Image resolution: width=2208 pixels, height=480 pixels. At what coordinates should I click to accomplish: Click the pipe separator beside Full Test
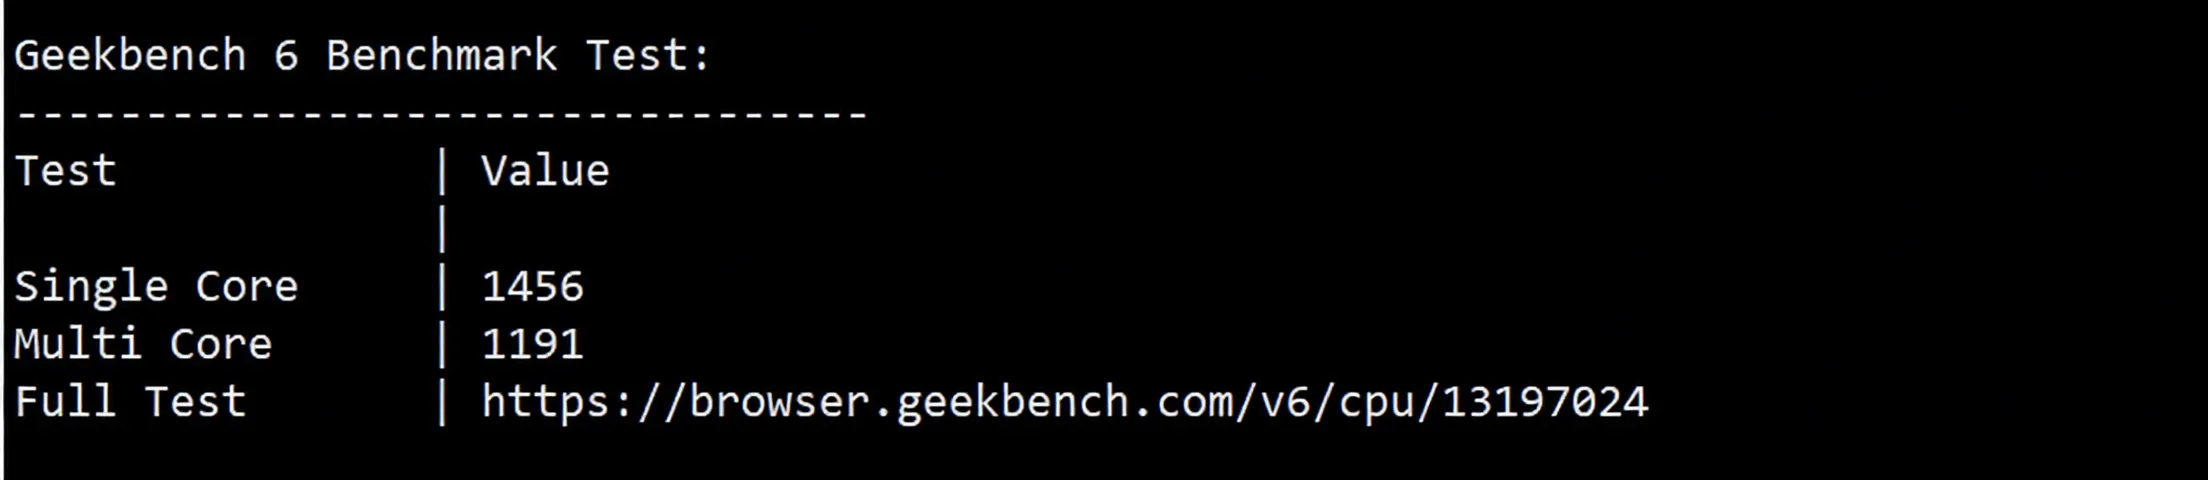point(442,402)
